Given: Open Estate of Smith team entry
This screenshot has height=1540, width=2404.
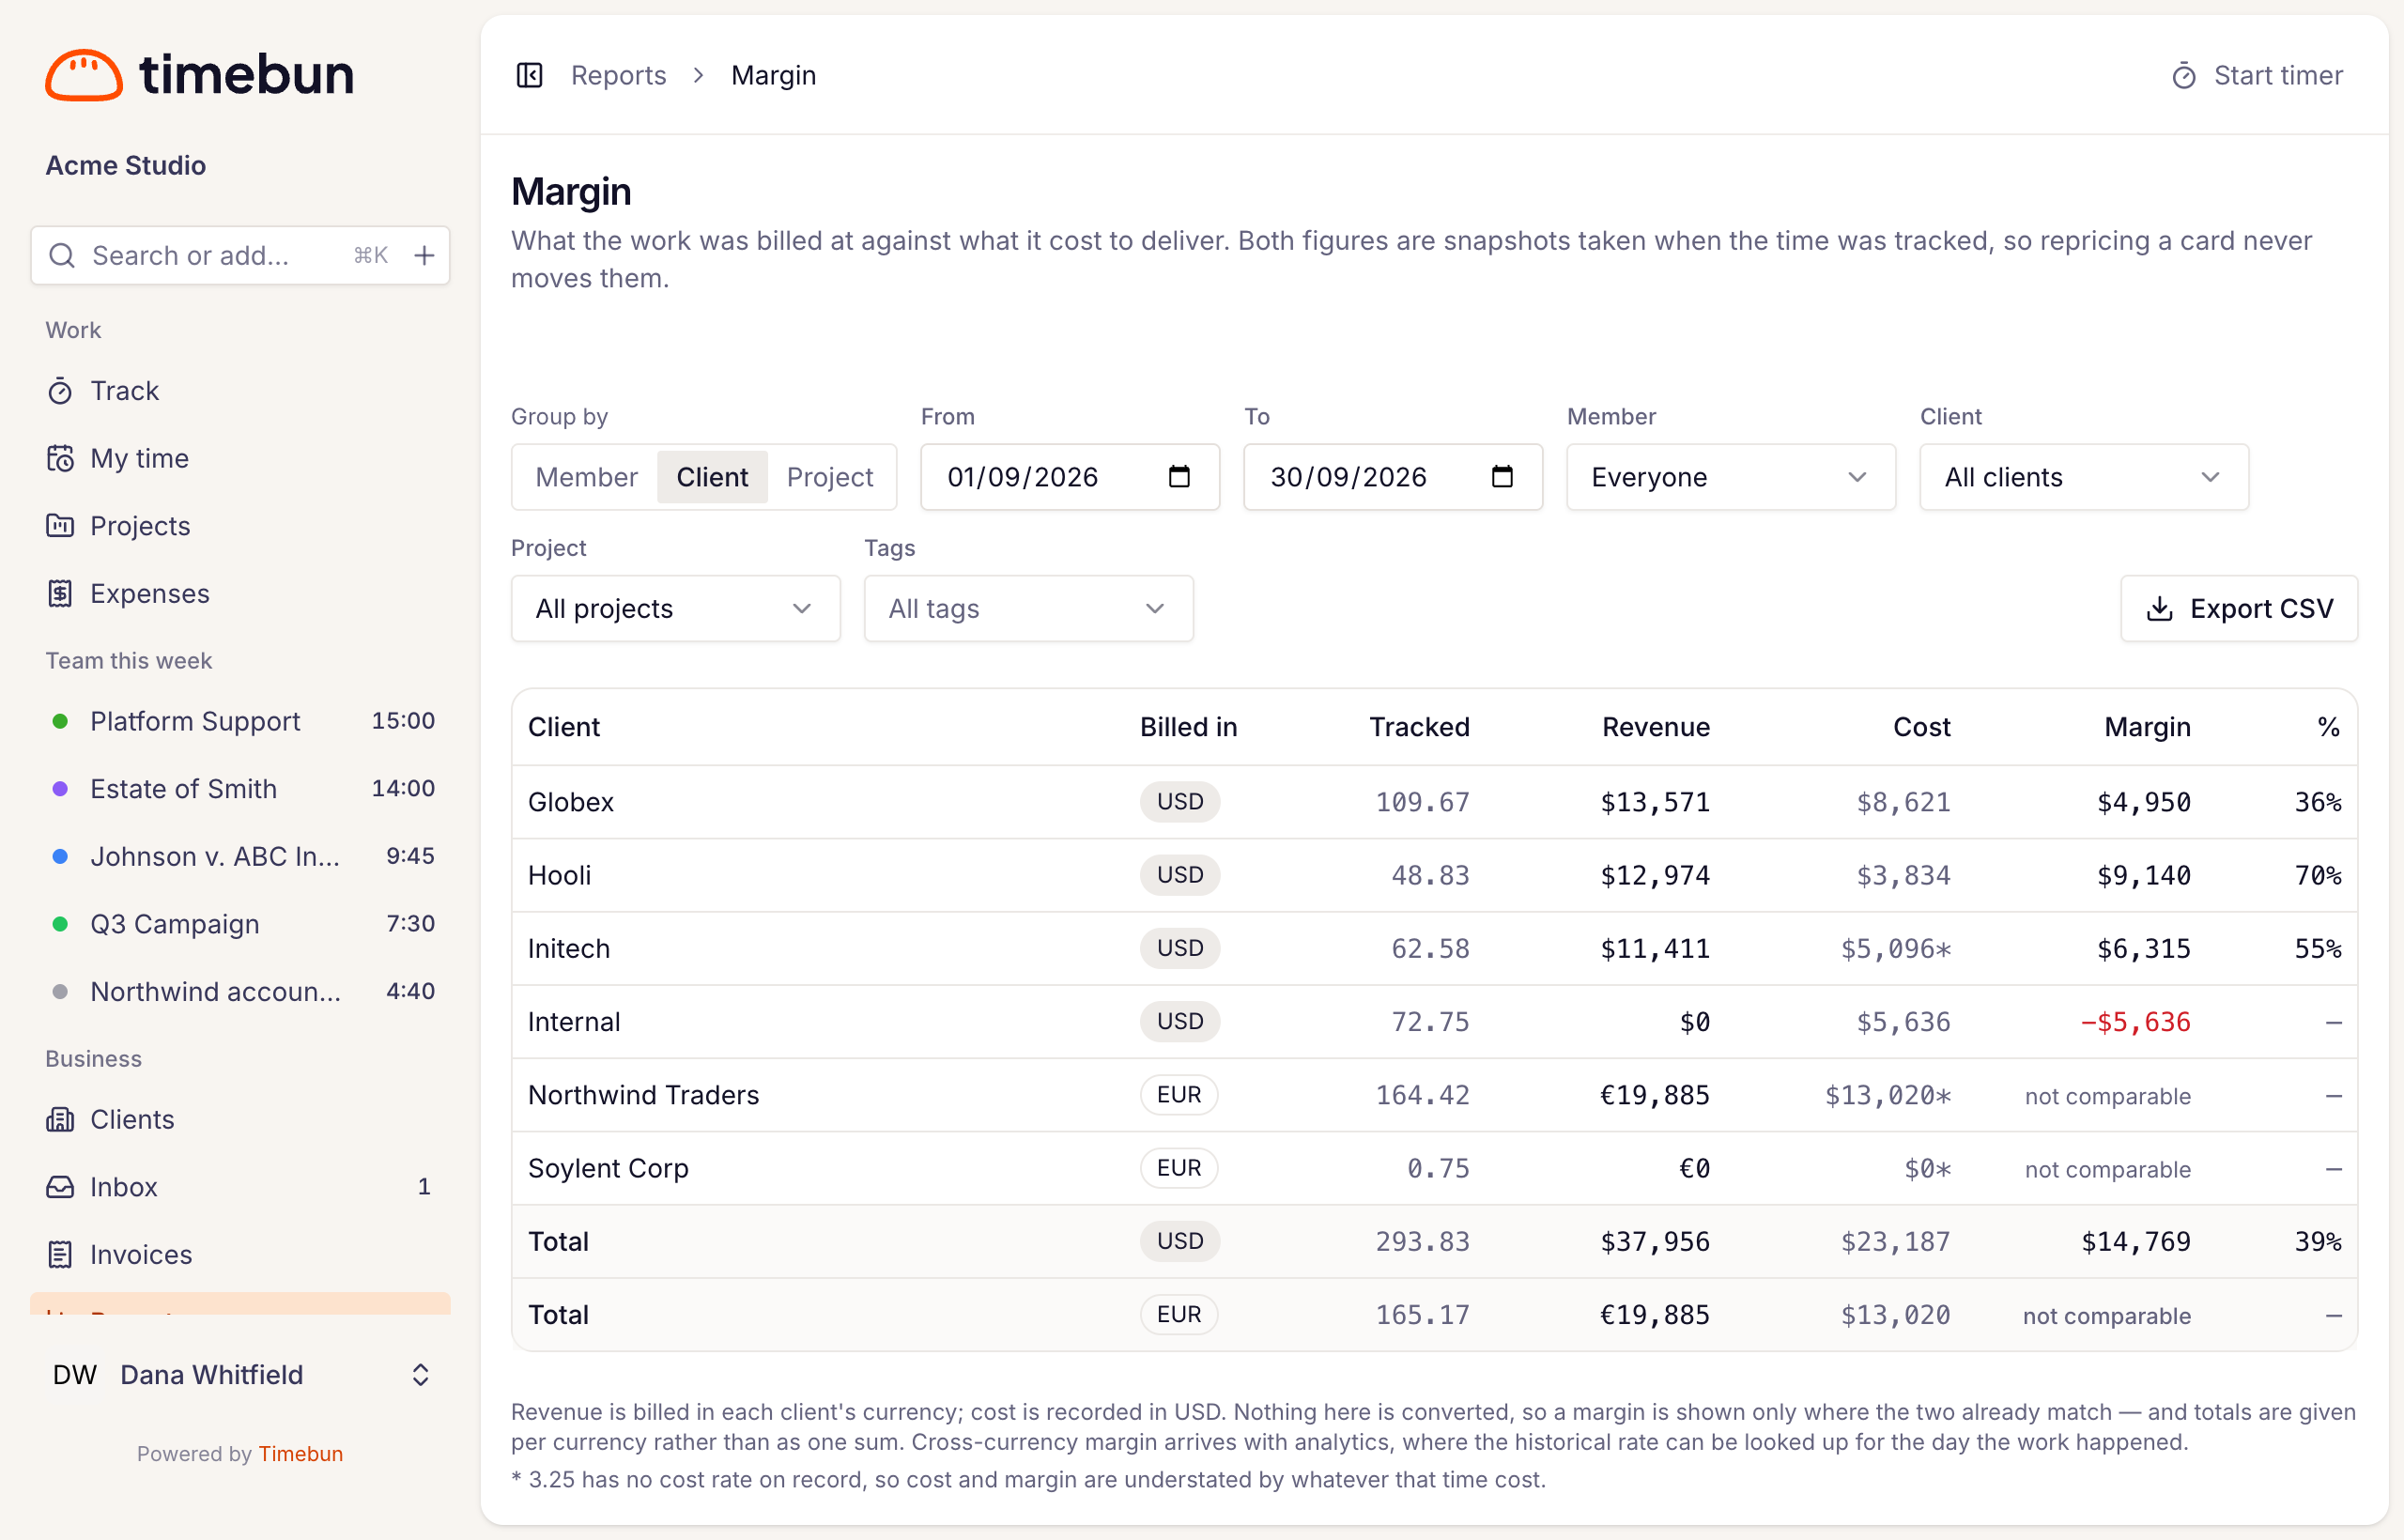Looking at the screenshot, I should (x=240, y=789).
